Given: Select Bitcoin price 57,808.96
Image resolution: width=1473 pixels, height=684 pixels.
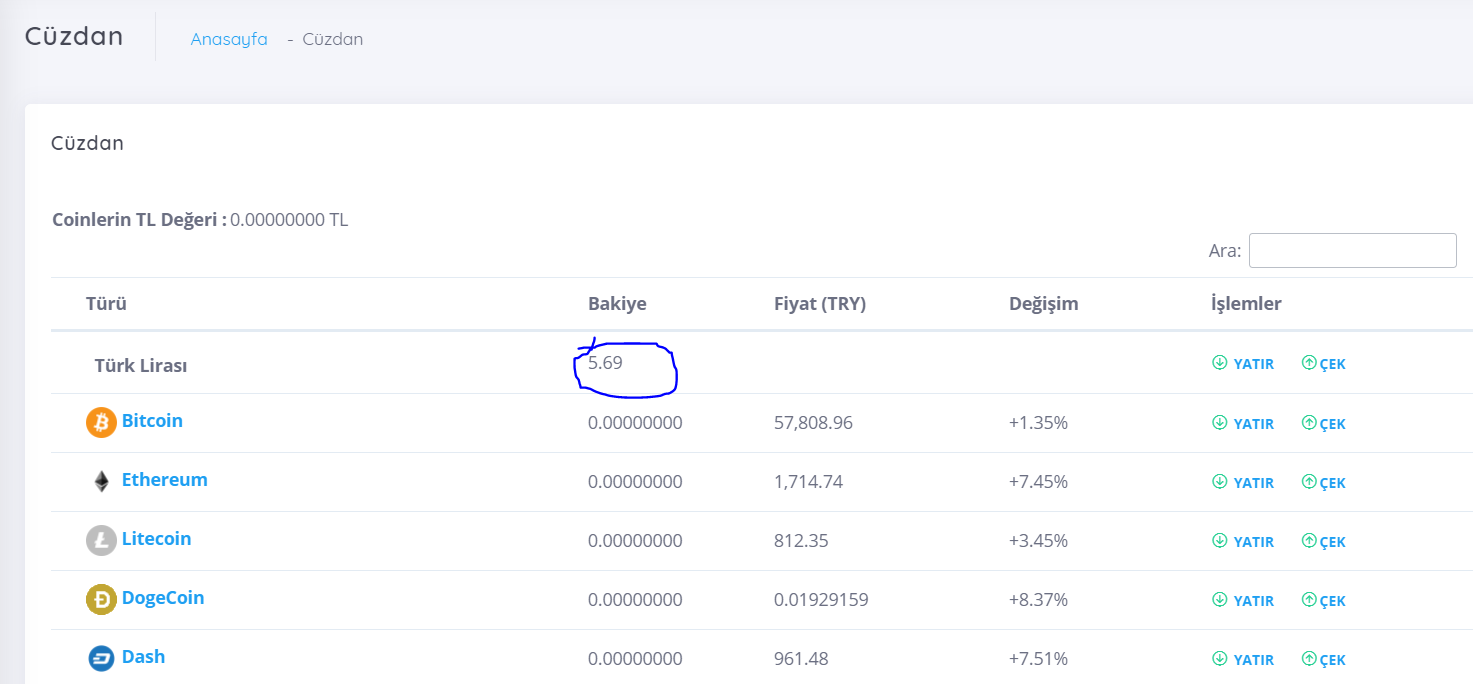Looking at the screenshot, I should 813,423.
